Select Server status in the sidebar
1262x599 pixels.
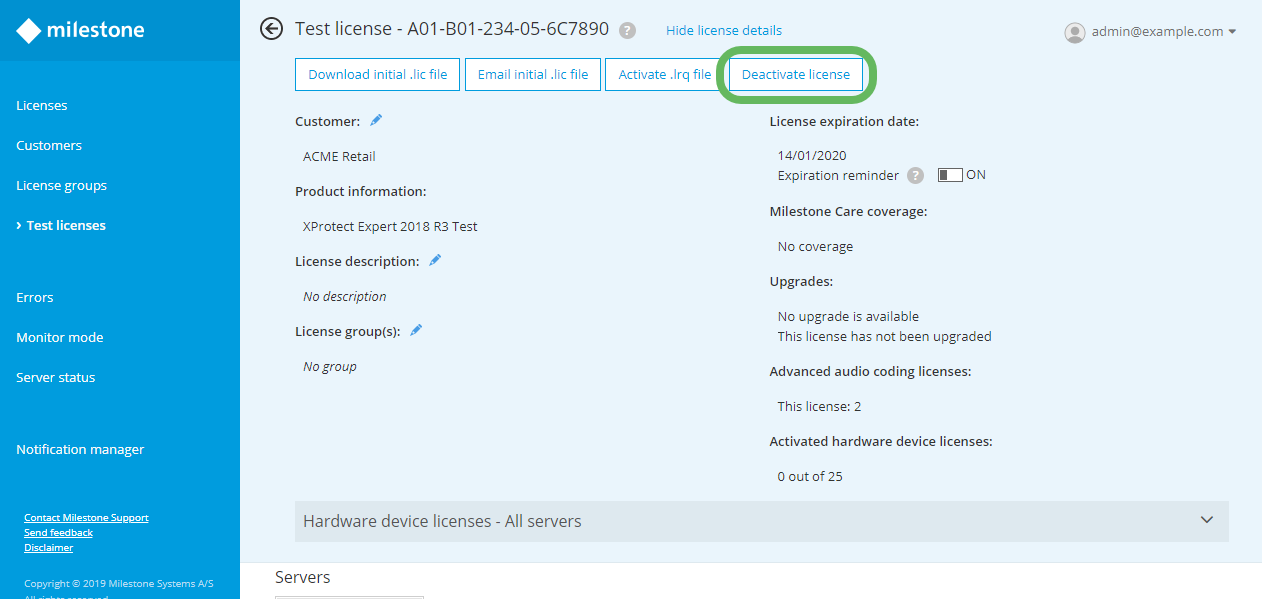(56, 377)
